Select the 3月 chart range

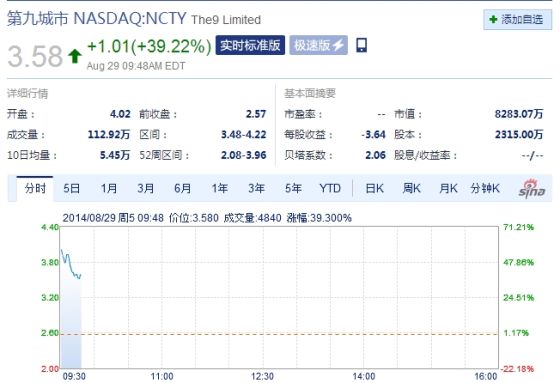click(146, 188)
